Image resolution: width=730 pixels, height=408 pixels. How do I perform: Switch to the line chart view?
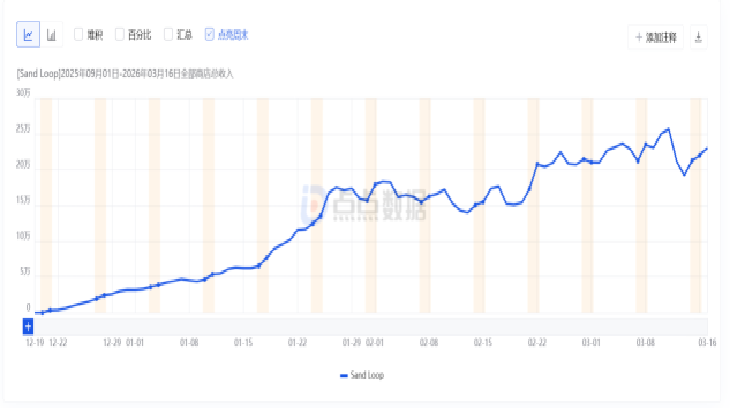tap(28, 35)
